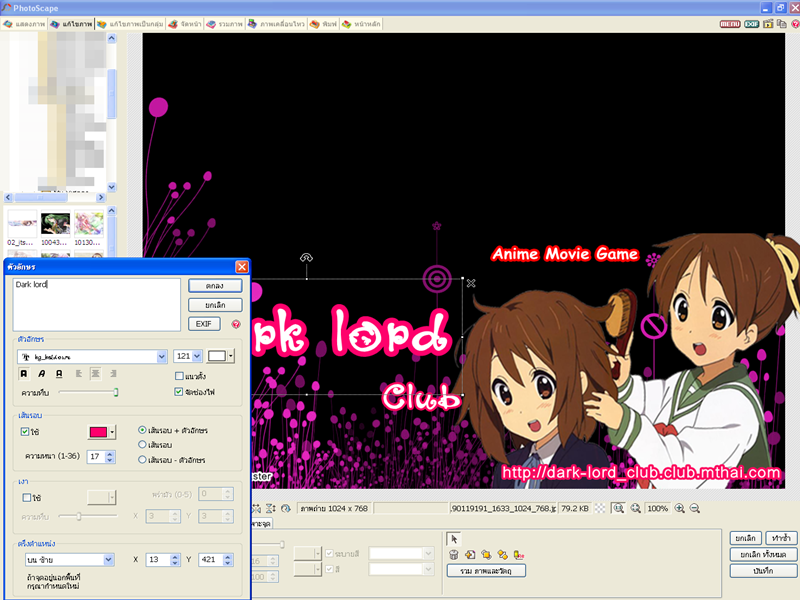Click the icon with red label in object tools
Image resolution: width=800 pixels, height=600 pixels.
point(519,555)
